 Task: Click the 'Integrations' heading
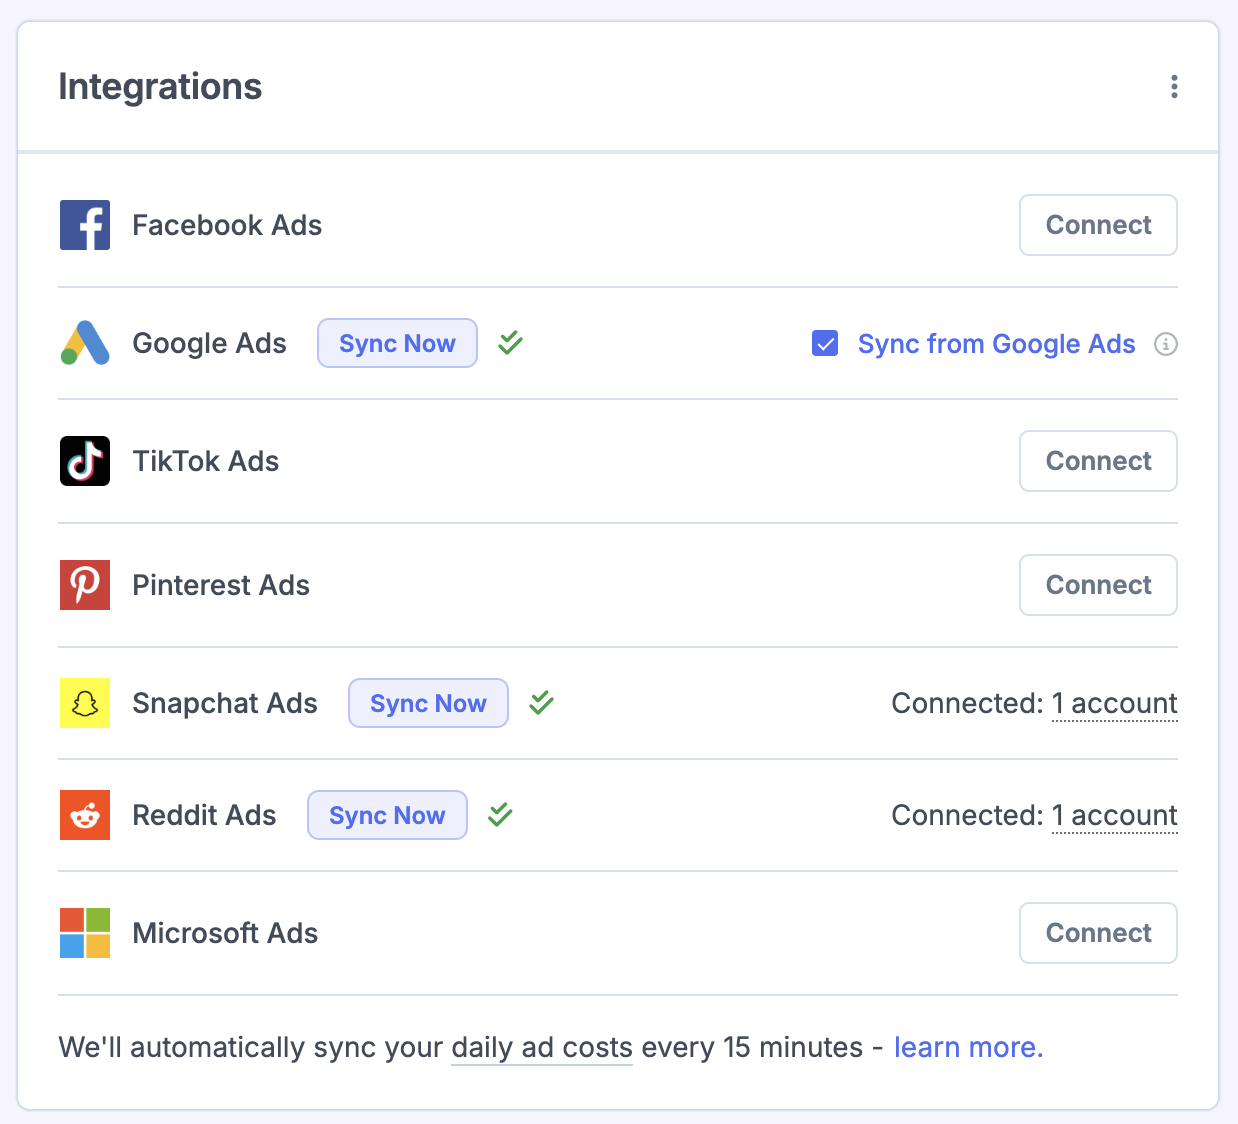pyautogui.click(x=160, y=87)
